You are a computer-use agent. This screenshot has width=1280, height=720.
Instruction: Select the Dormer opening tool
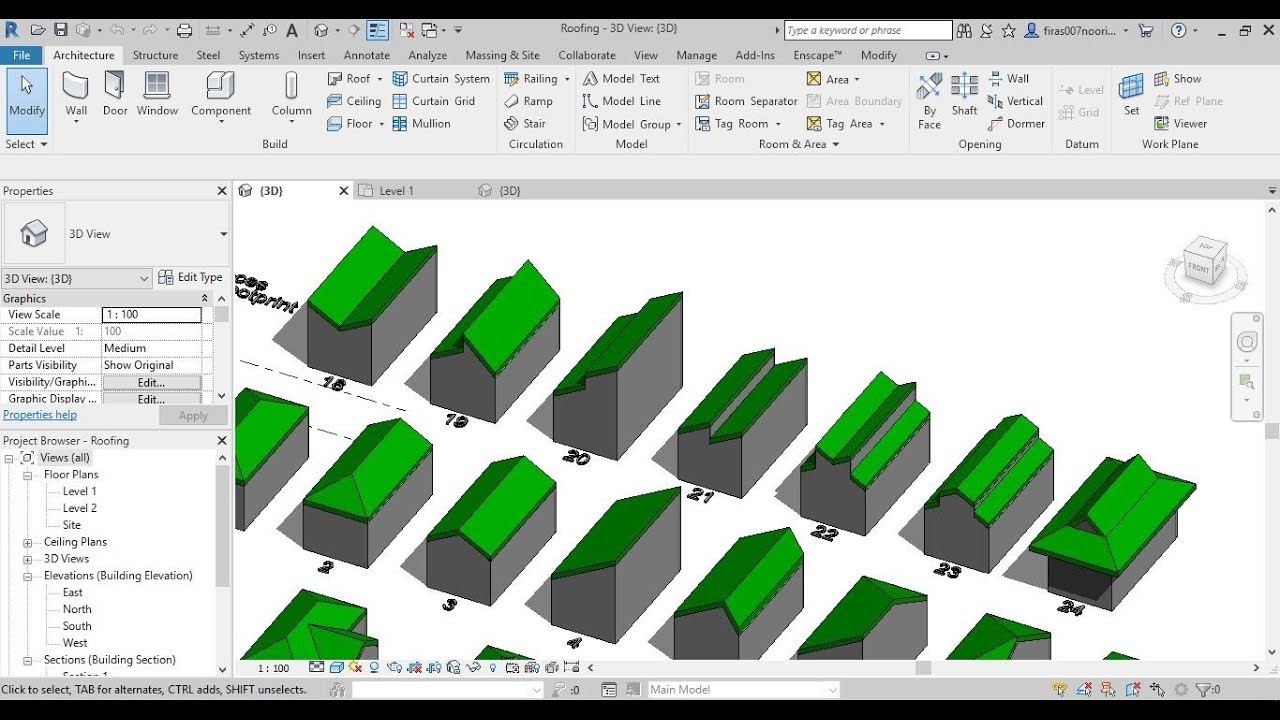[x=1016, y=124]
